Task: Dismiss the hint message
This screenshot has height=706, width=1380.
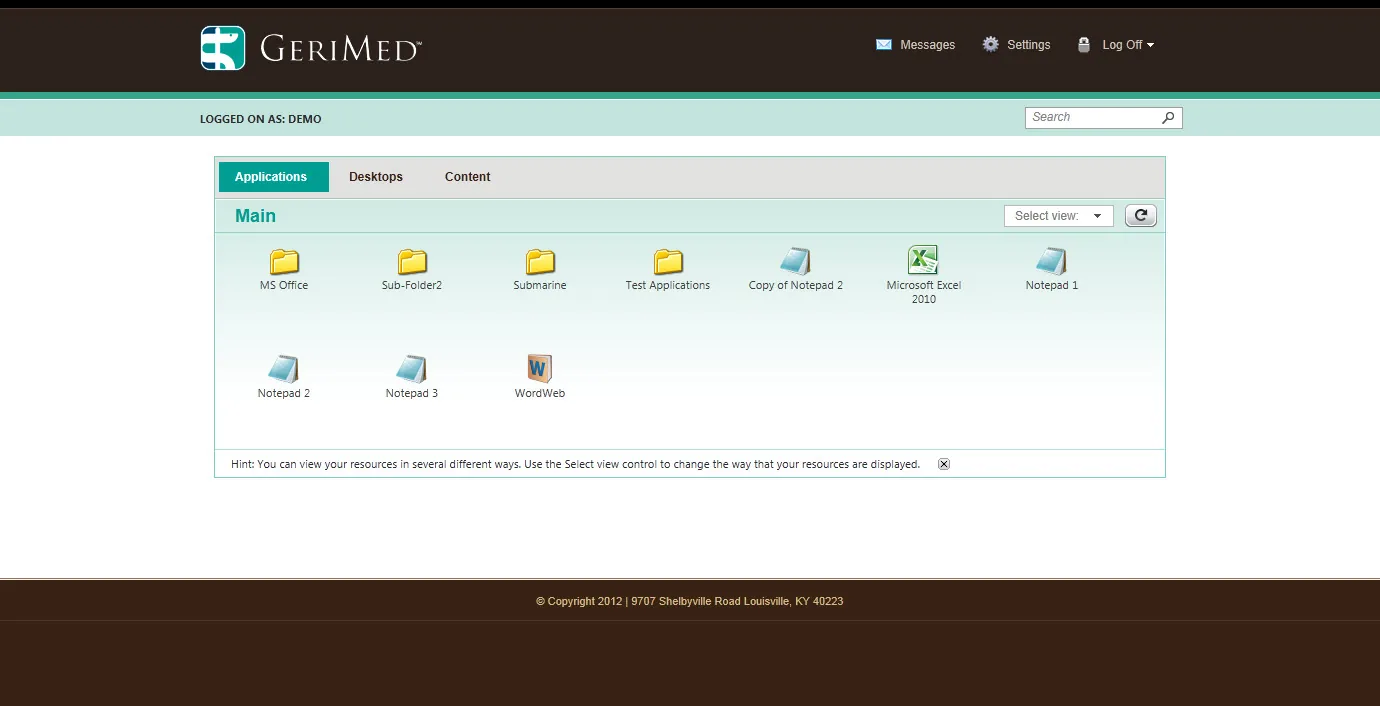Action: (944, 464)
